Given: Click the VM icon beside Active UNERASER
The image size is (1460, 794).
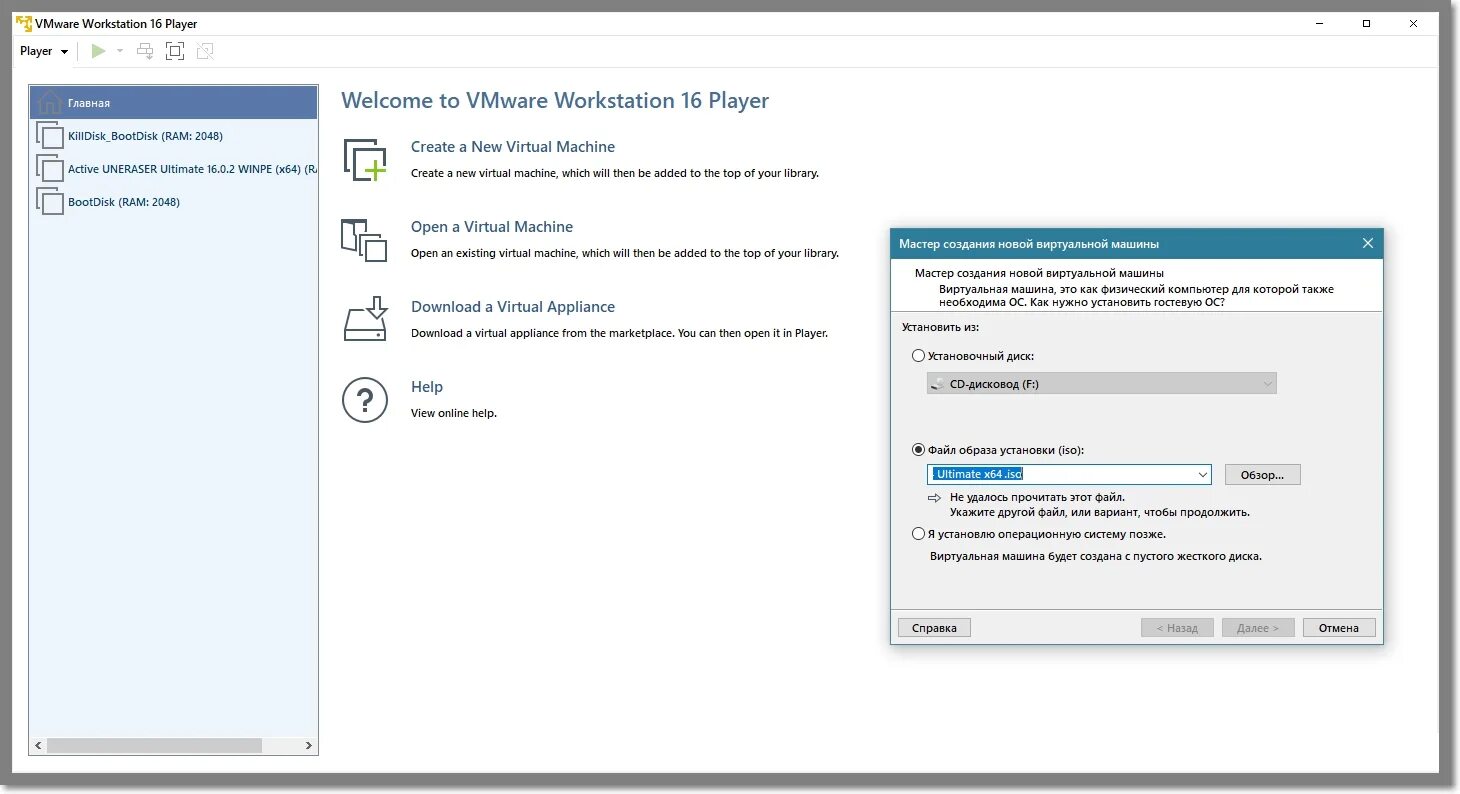Looking at the screenshot, I should point(49,169).
